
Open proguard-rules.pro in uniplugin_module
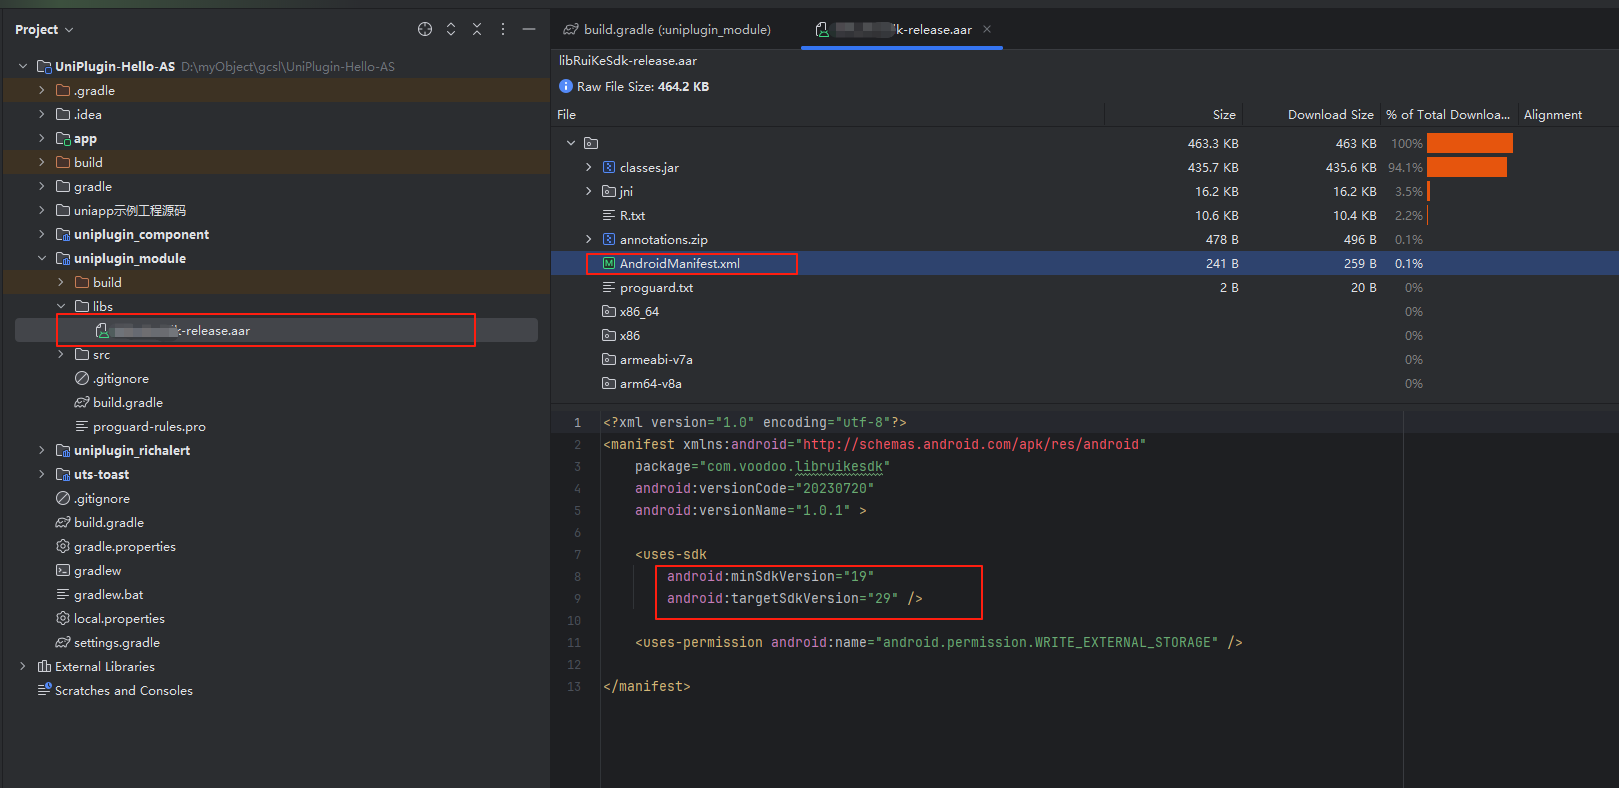pos(149,426)
